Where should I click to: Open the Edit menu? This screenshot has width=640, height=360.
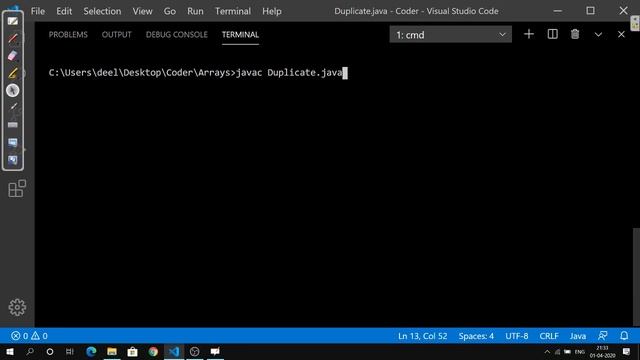click(x=64, y=11)
